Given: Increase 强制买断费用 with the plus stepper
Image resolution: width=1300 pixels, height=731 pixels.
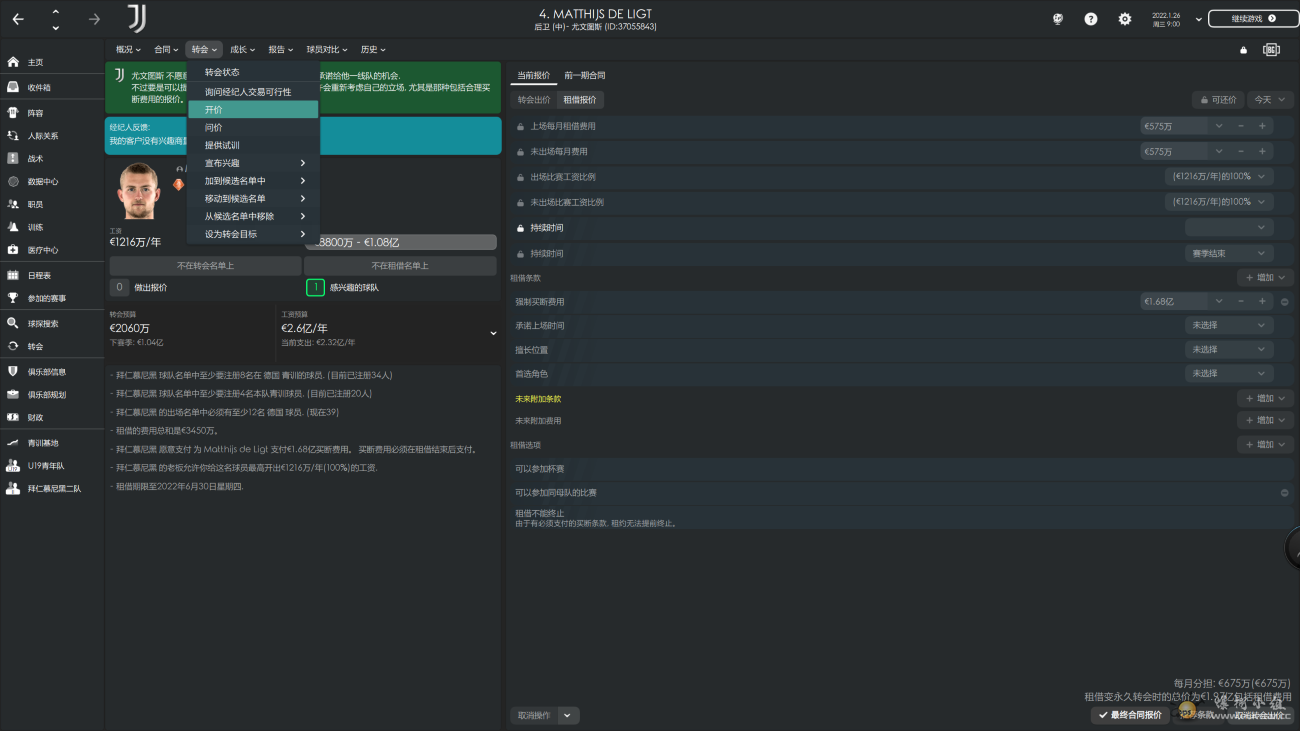Looking at the screenshot, I should coord(1262,301).
